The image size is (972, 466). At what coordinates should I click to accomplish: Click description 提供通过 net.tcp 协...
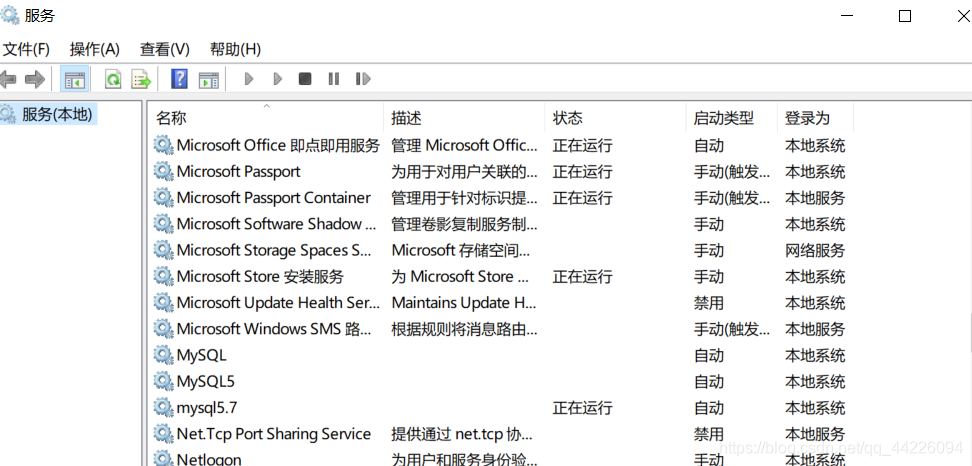(x=461, y=434)
